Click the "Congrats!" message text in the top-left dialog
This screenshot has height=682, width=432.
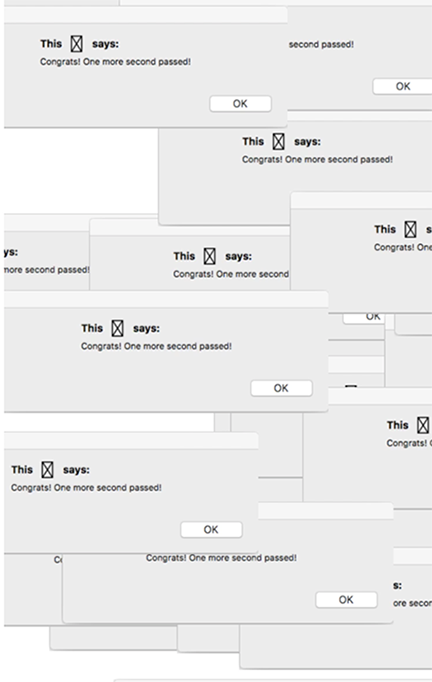coord(115,62)
